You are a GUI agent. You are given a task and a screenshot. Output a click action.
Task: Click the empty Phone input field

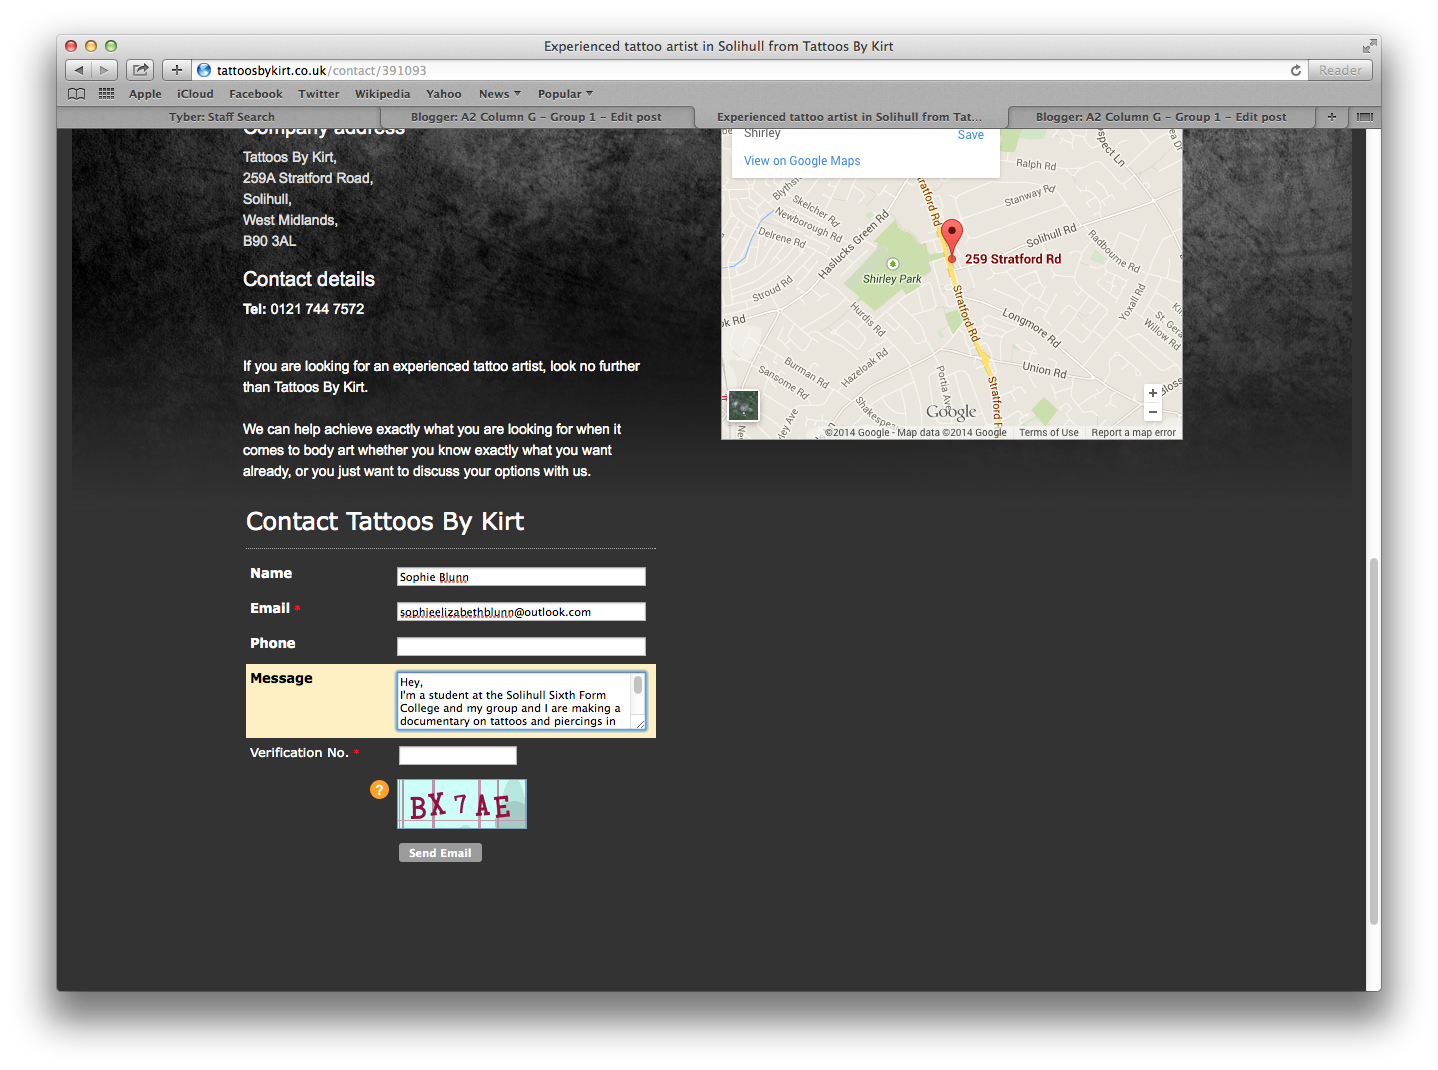pyautogui.click(x=521, y=647)
